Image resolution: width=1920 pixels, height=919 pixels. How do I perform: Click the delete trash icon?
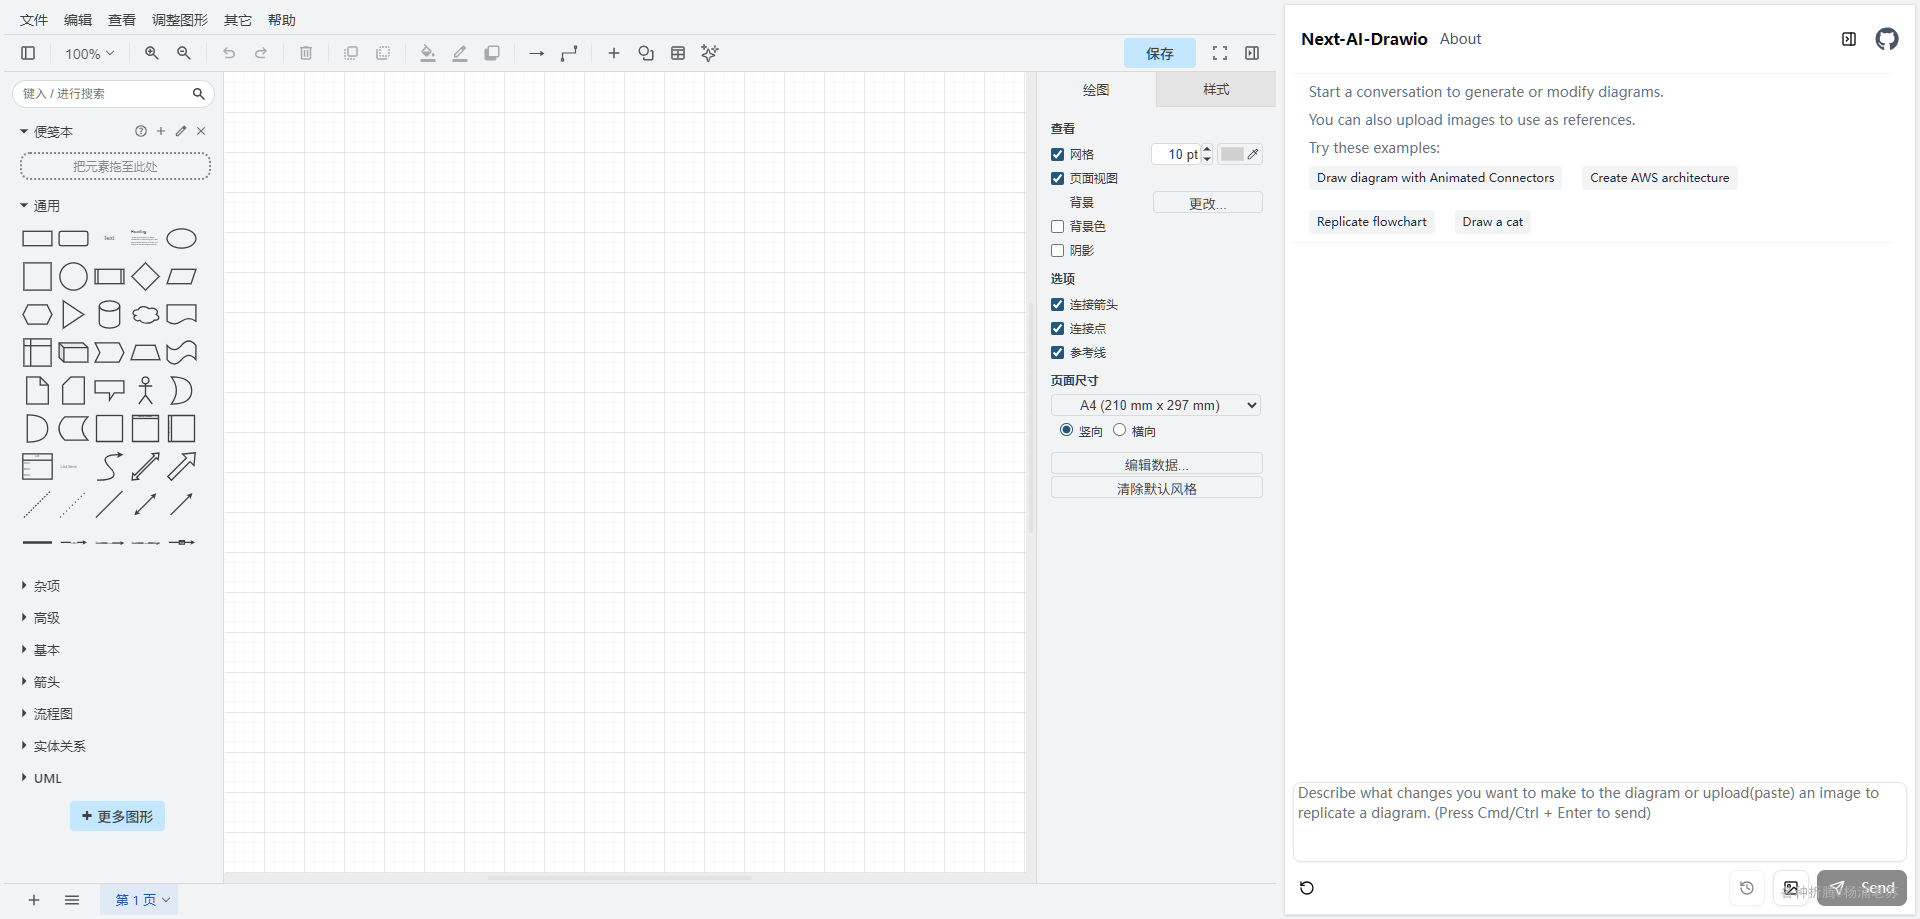(x=306, y=53)
